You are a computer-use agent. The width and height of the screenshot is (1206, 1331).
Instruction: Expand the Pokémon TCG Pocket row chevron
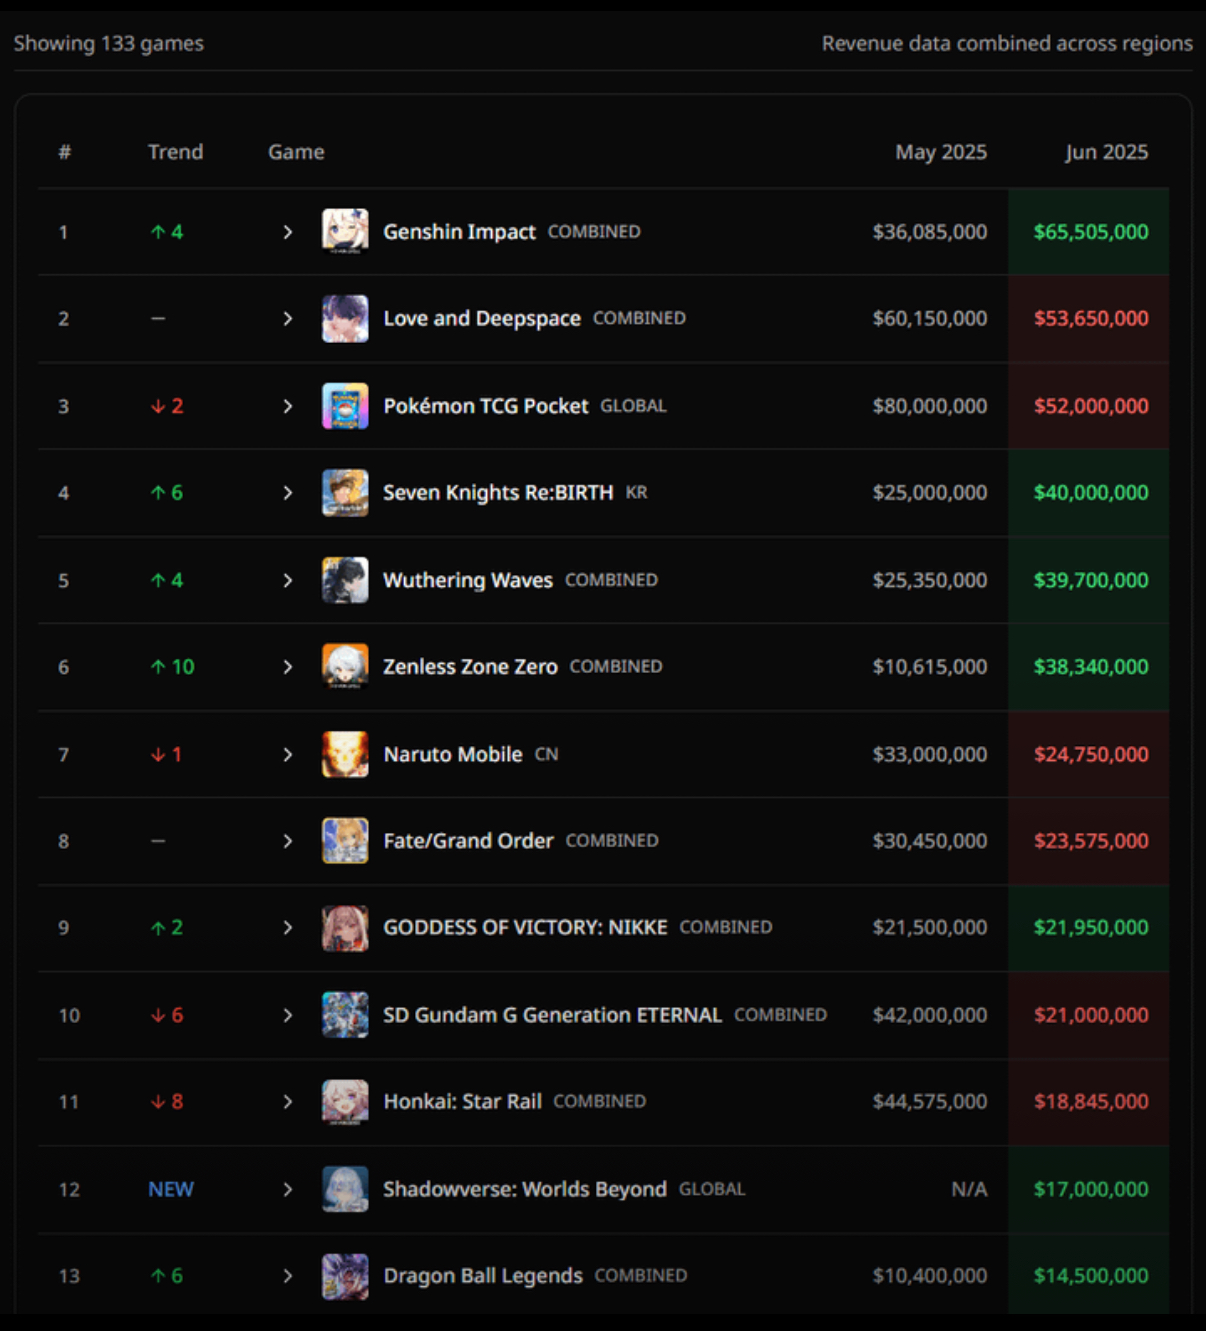[288, 406]
